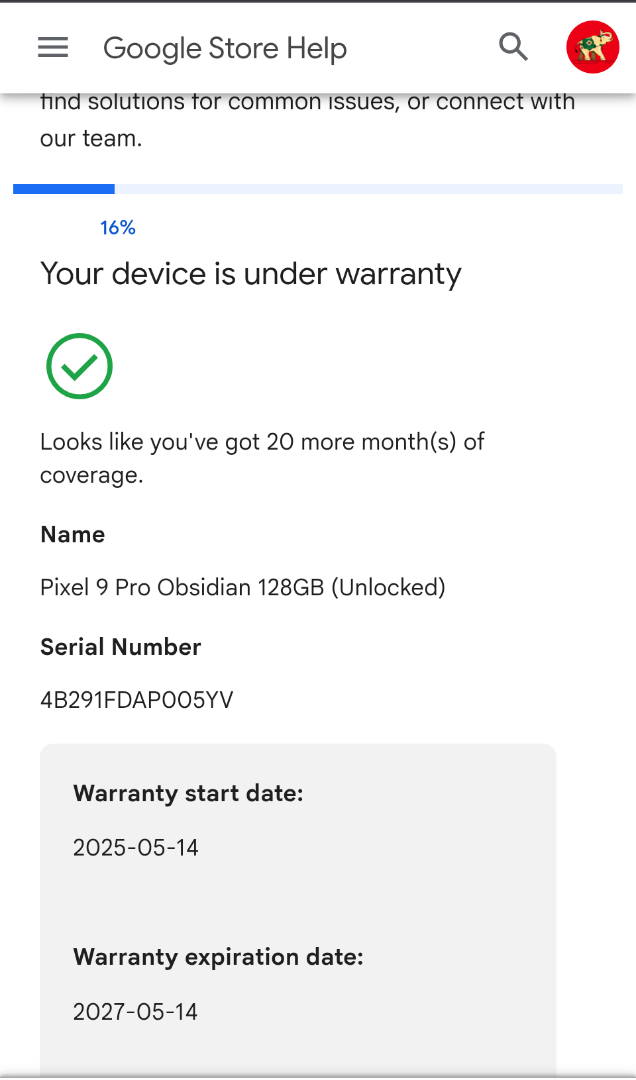Click the 20 more months coverage text
The image size is (636, 1080).
tap(262, 458)
